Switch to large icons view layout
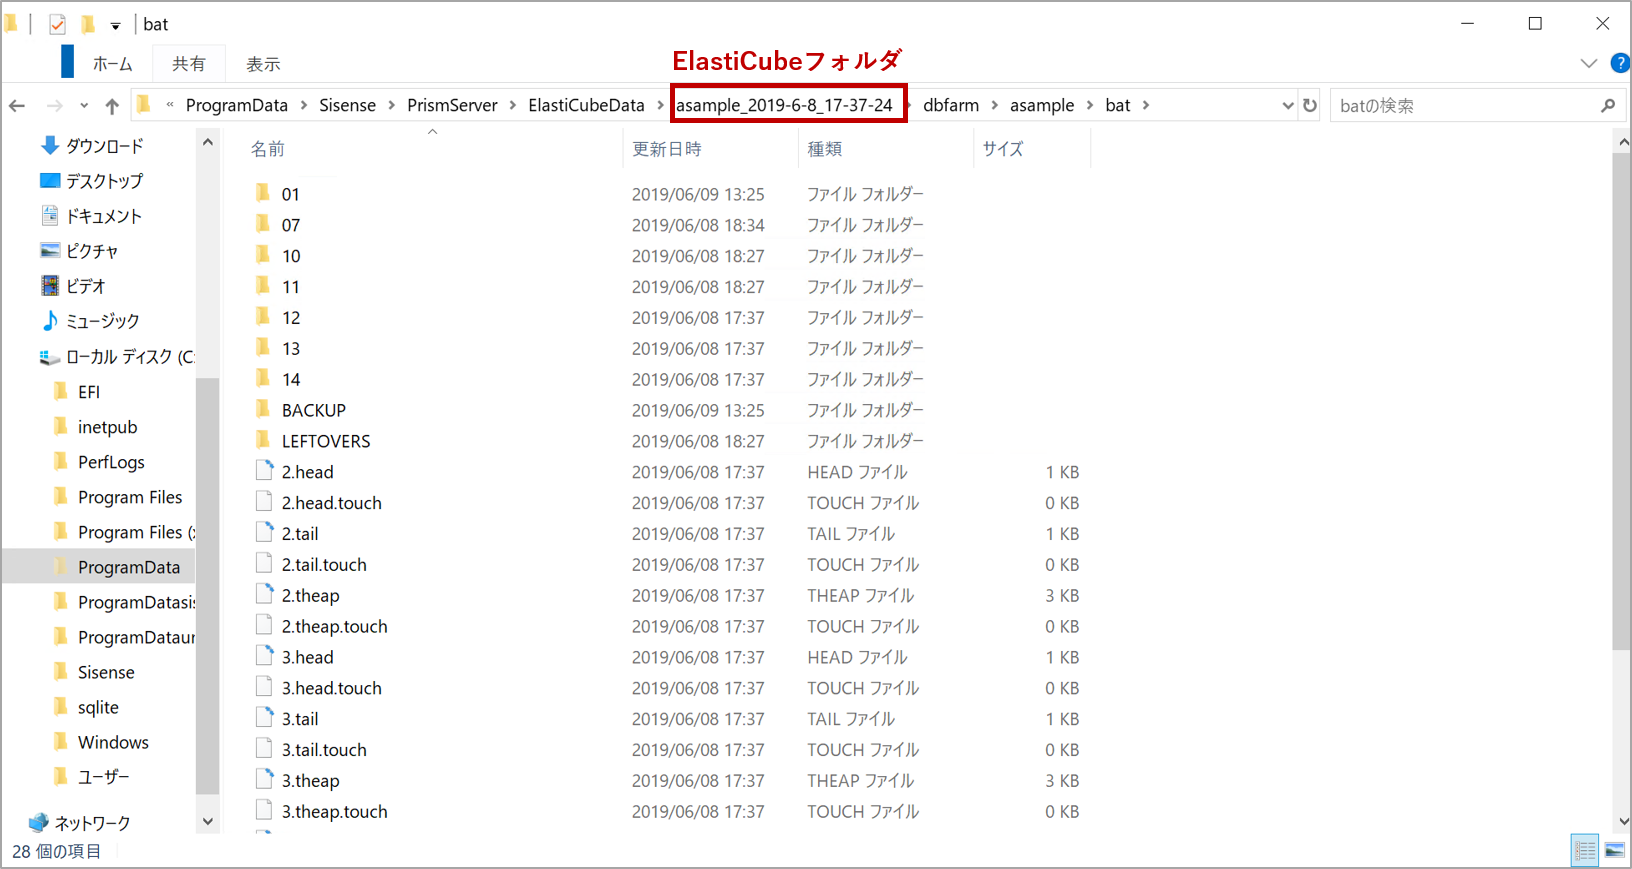Screen dimensions: 1632x869 [x=1614, y=851]
